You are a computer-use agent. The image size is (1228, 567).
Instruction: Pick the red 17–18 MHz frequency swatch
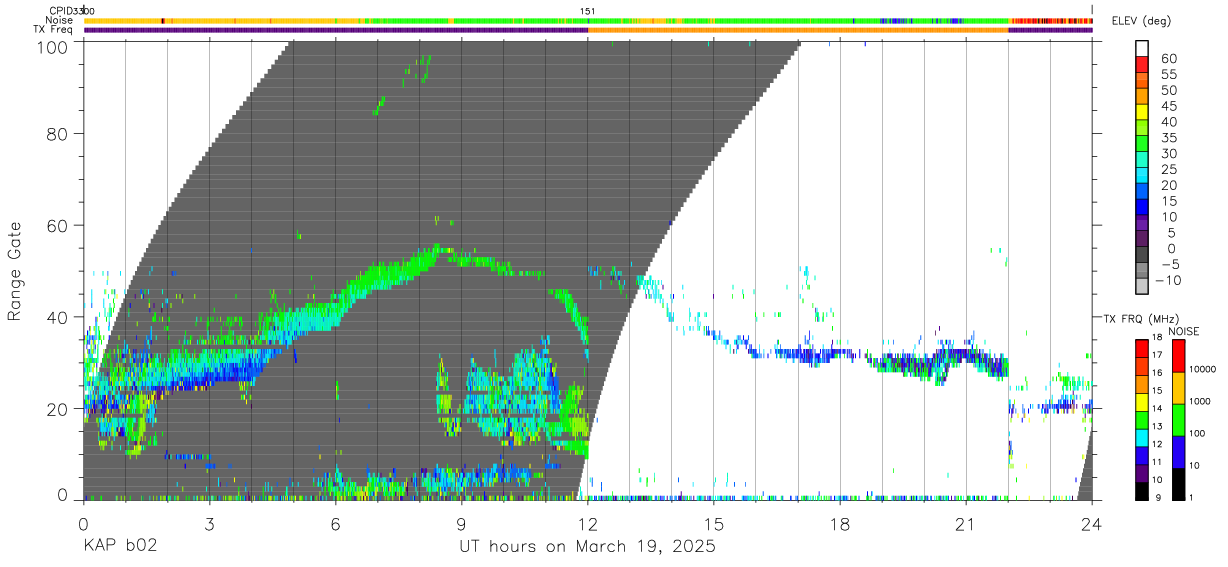[x=1142, y=349]
